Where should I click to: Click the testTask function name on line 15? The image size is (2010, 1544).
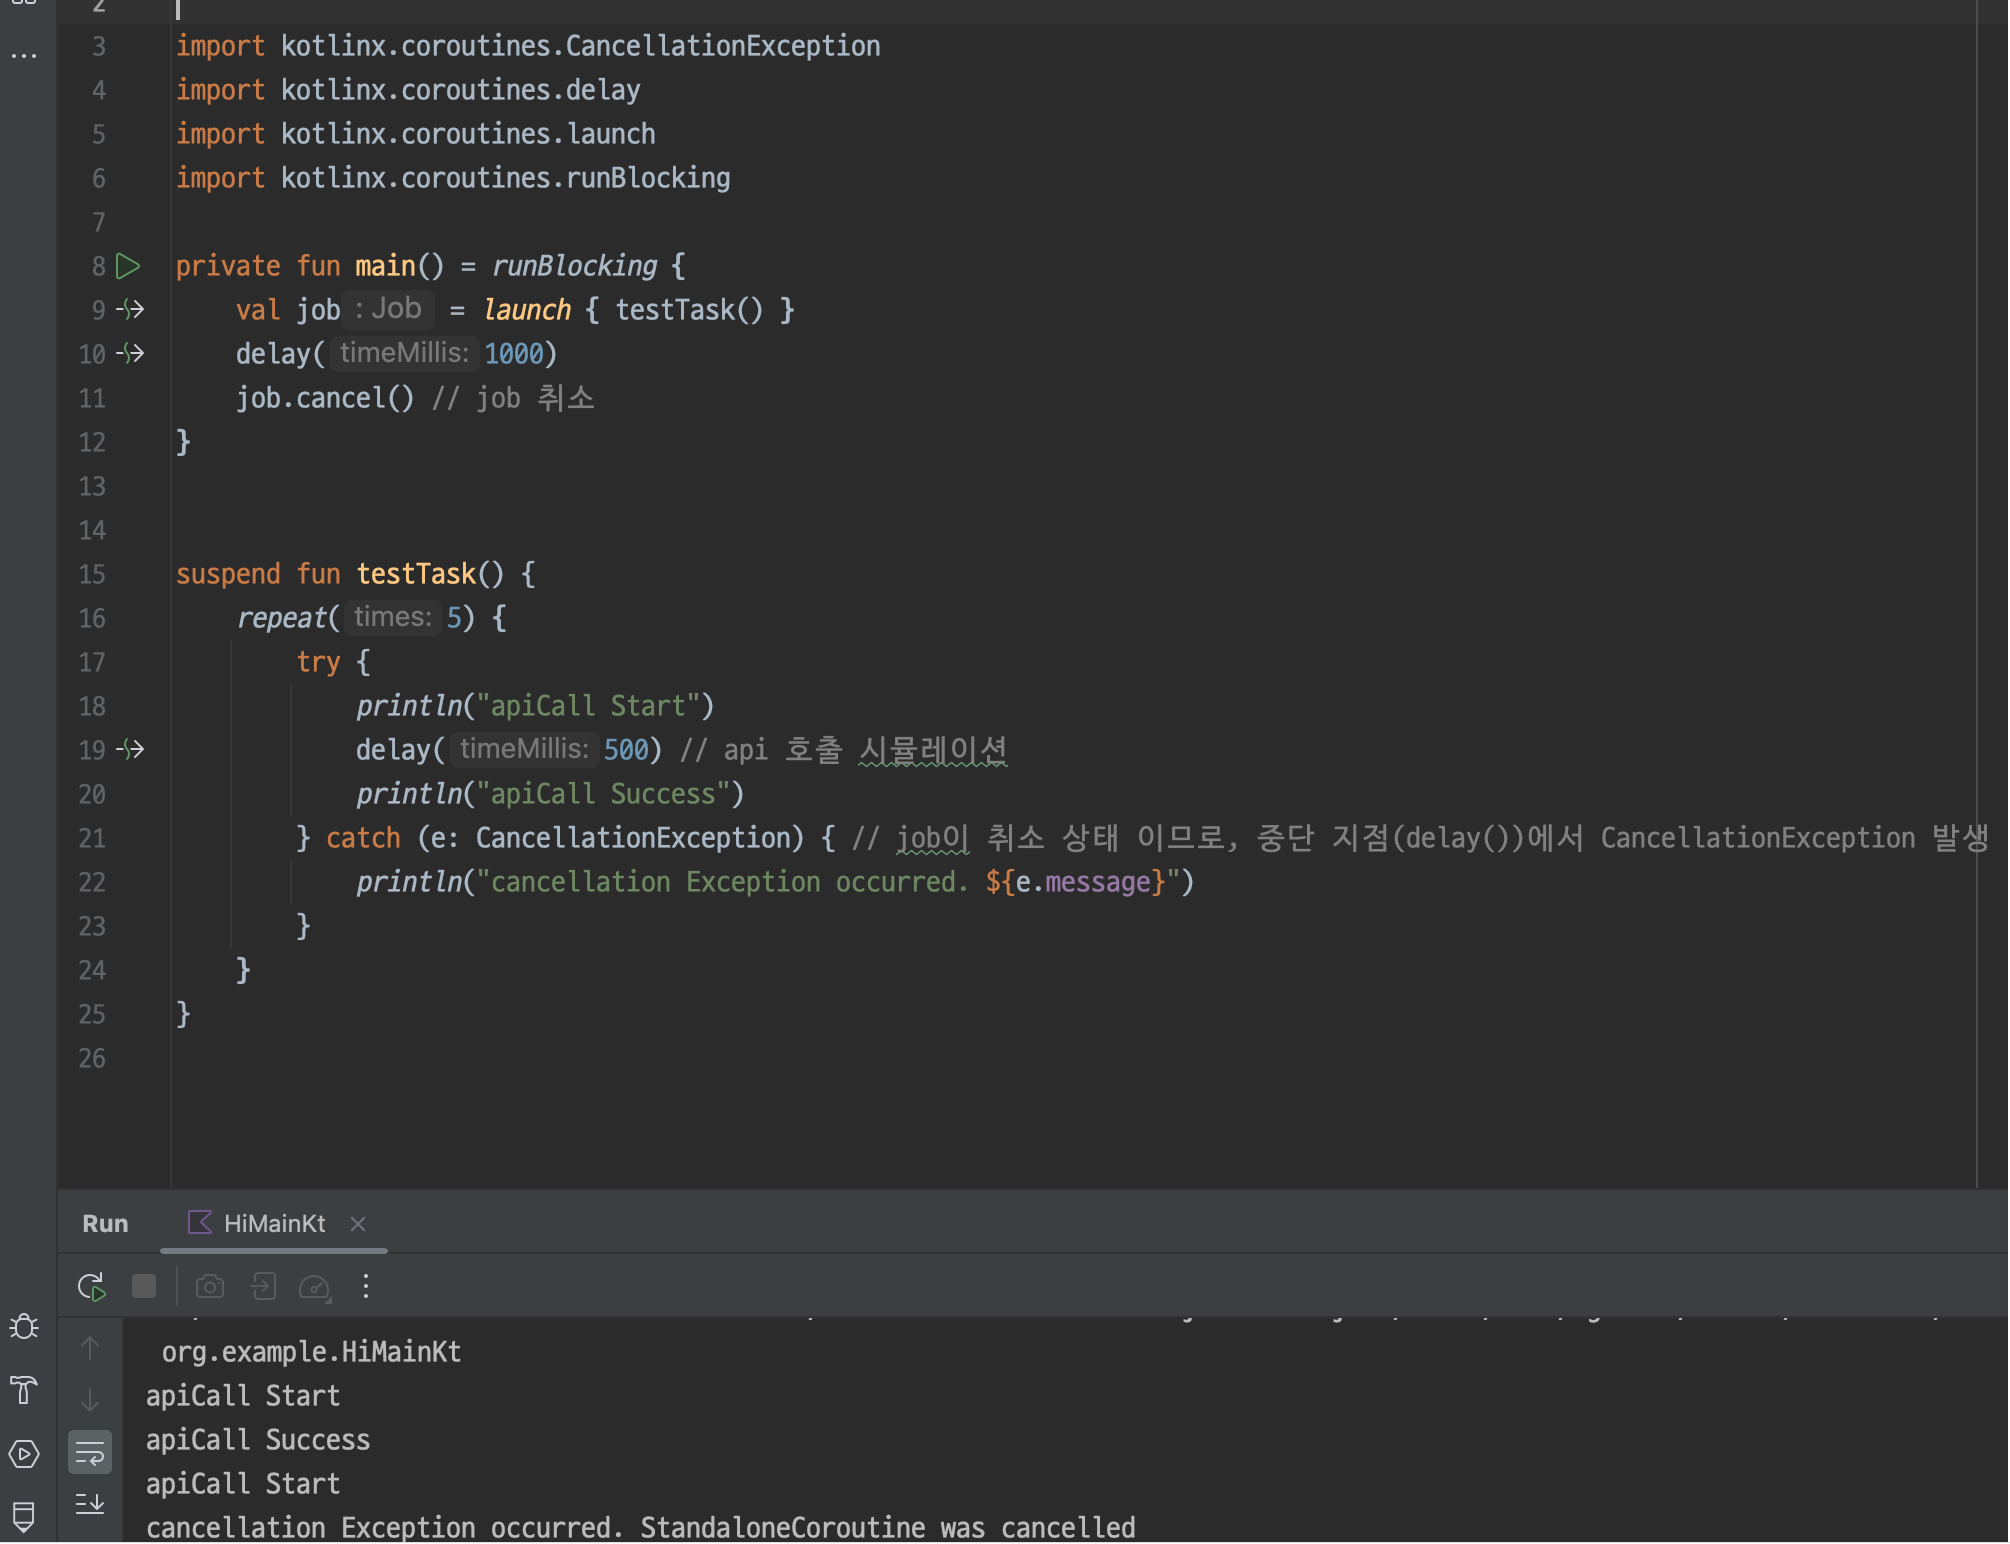(x=416, y=574)
